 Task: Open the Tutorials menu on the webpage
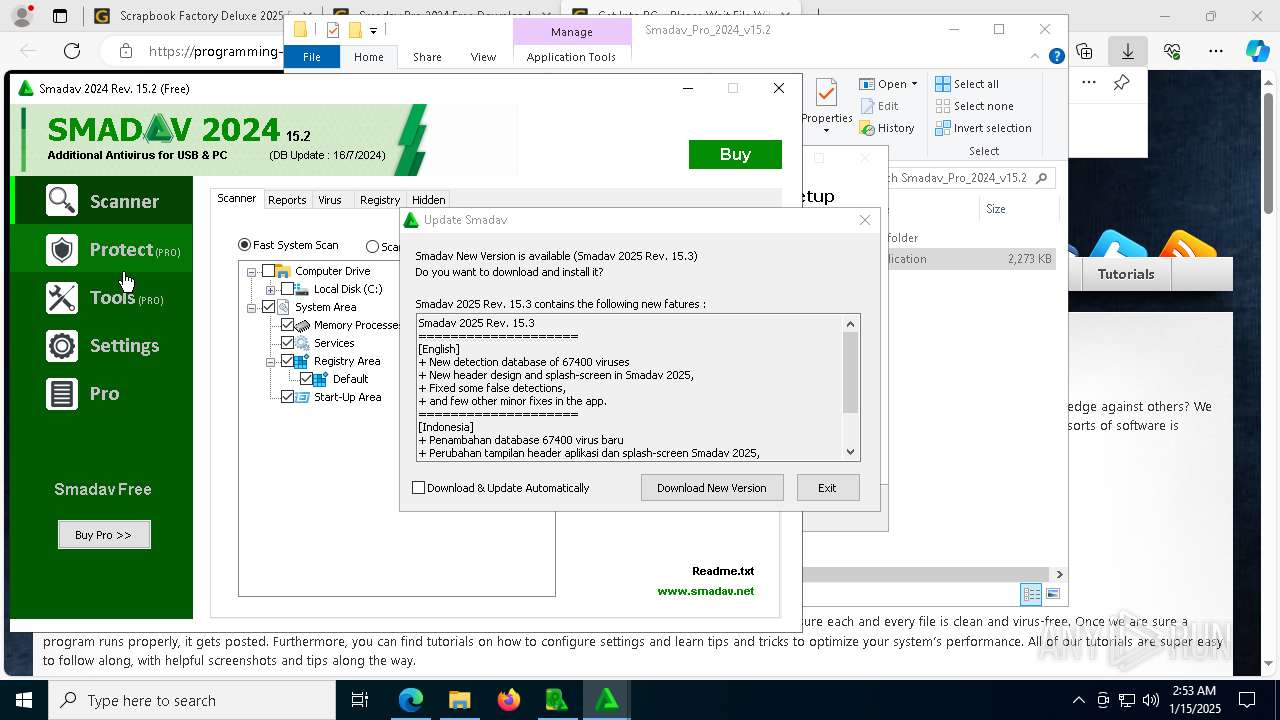pyautogui.click(x=1126, y=274)
